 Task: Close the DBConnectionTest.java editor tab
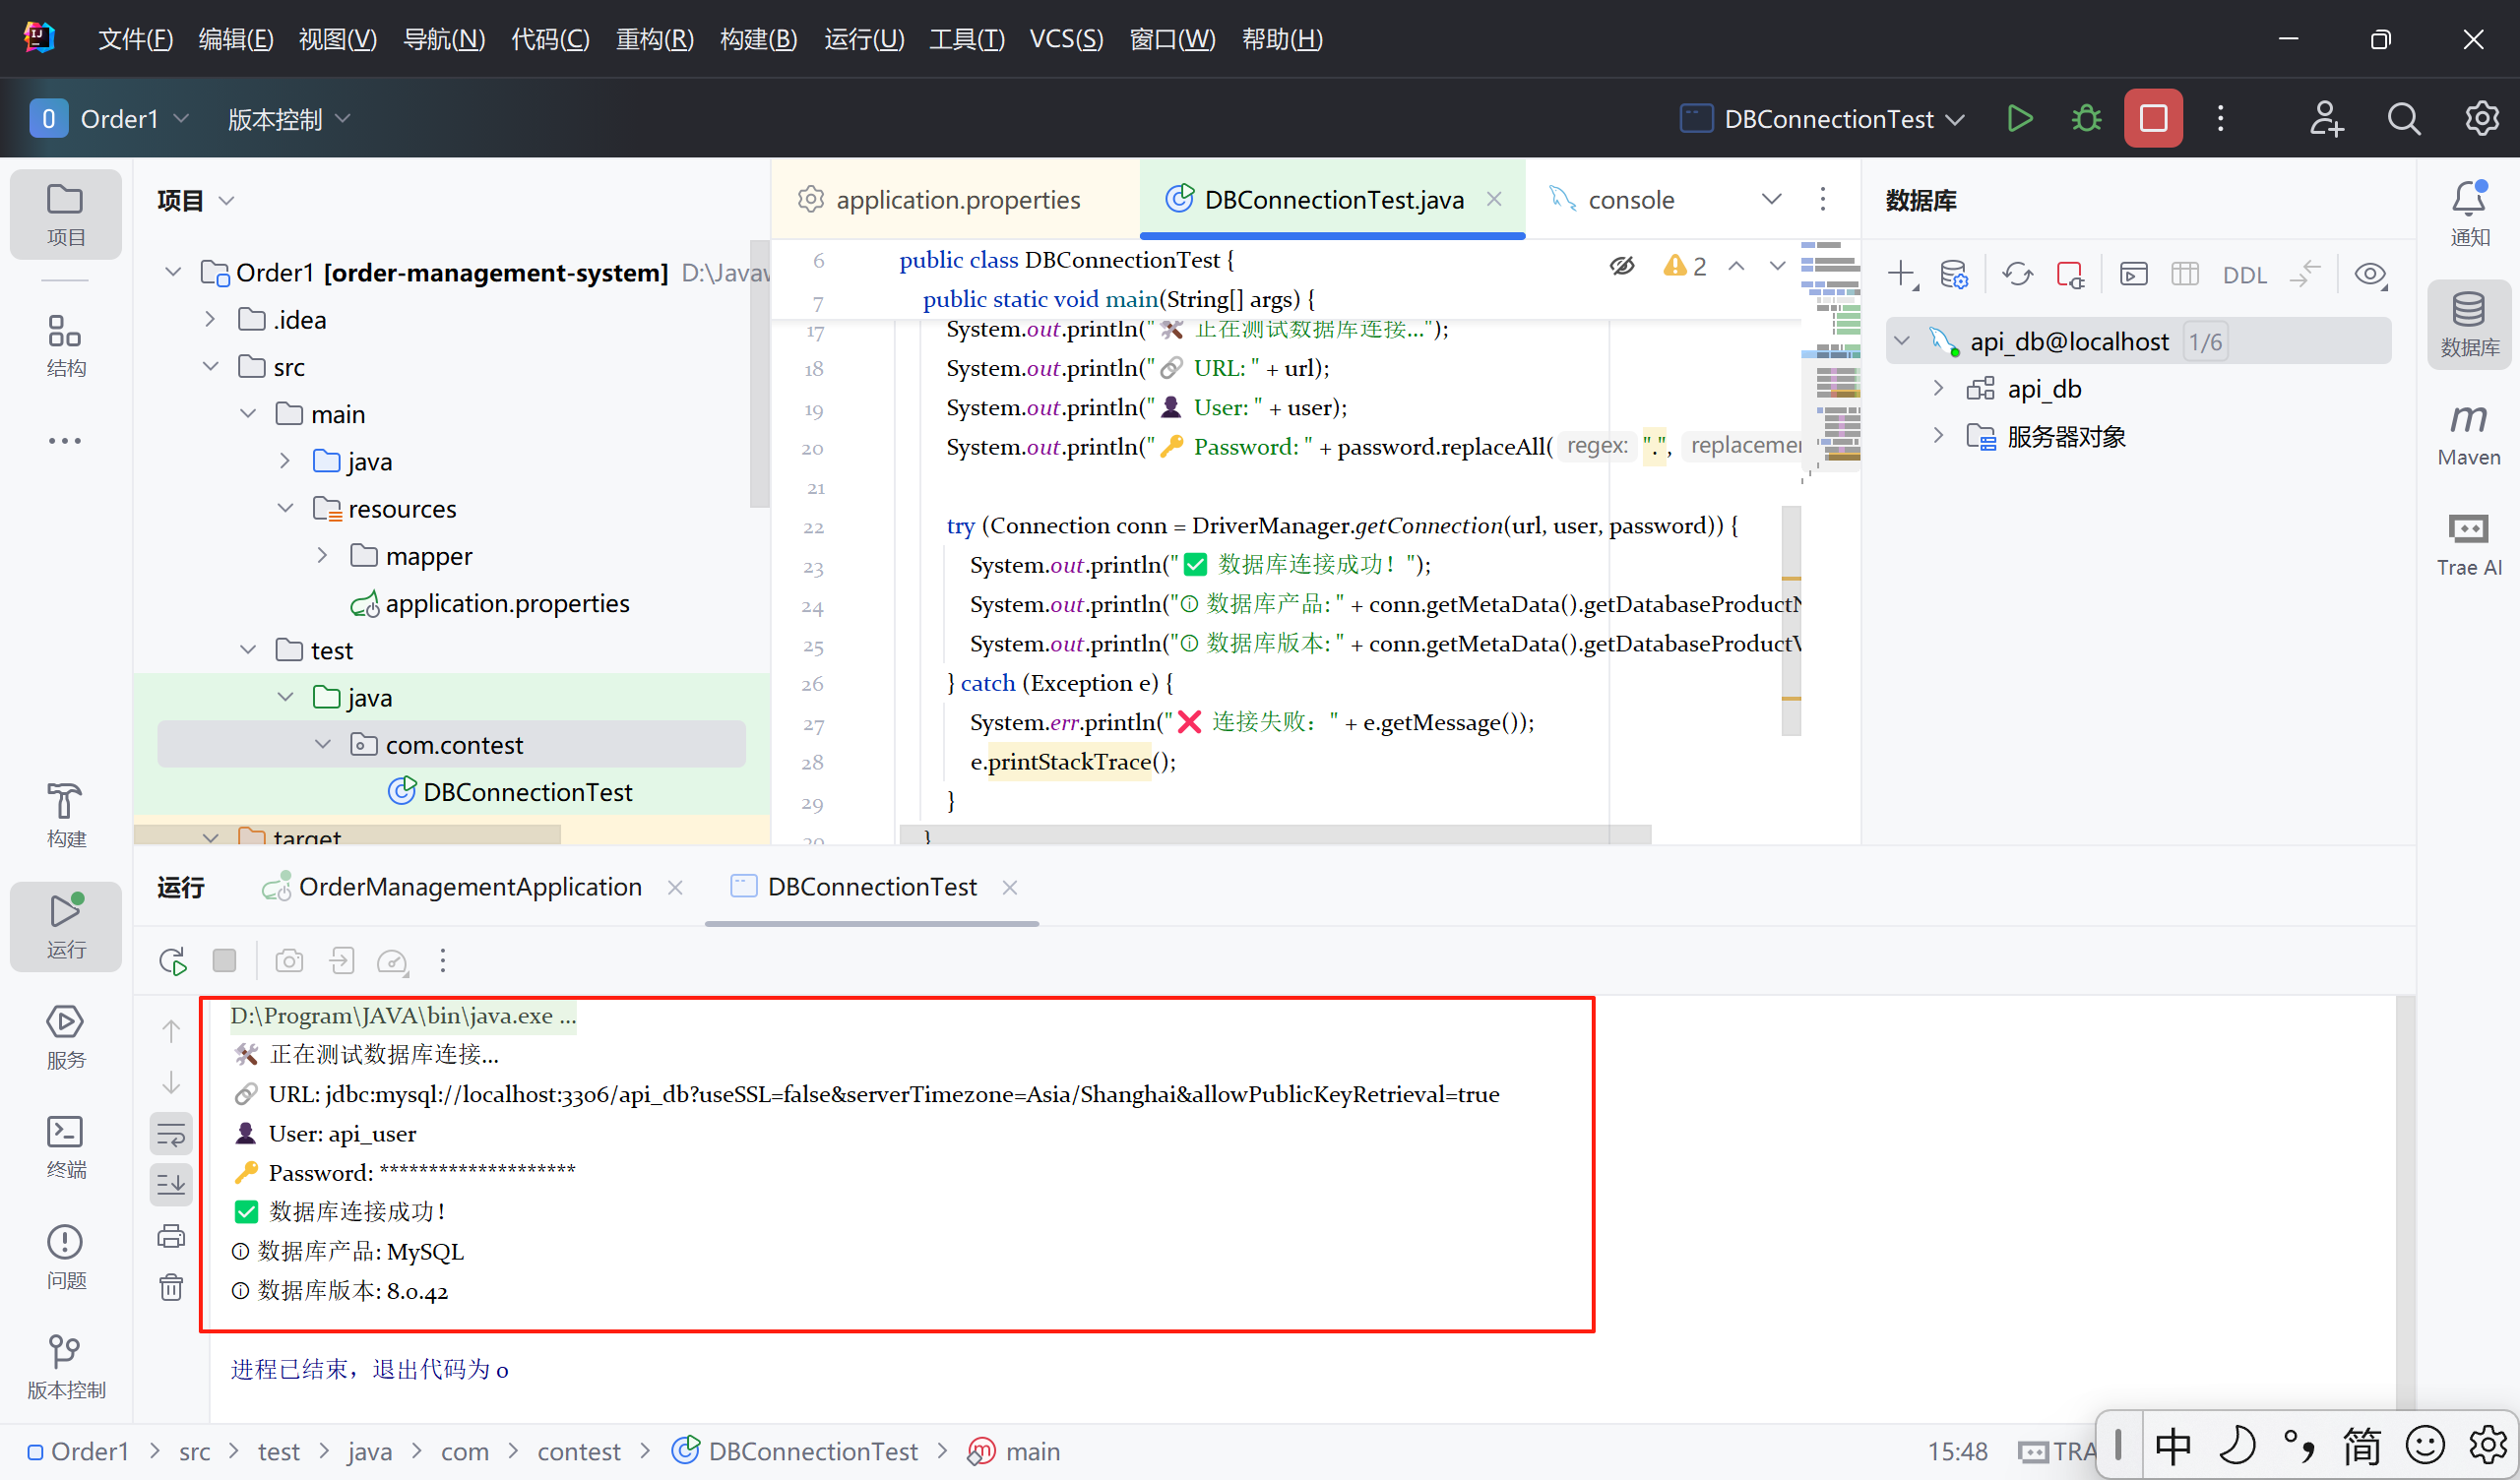click(x=1494, y=199)
